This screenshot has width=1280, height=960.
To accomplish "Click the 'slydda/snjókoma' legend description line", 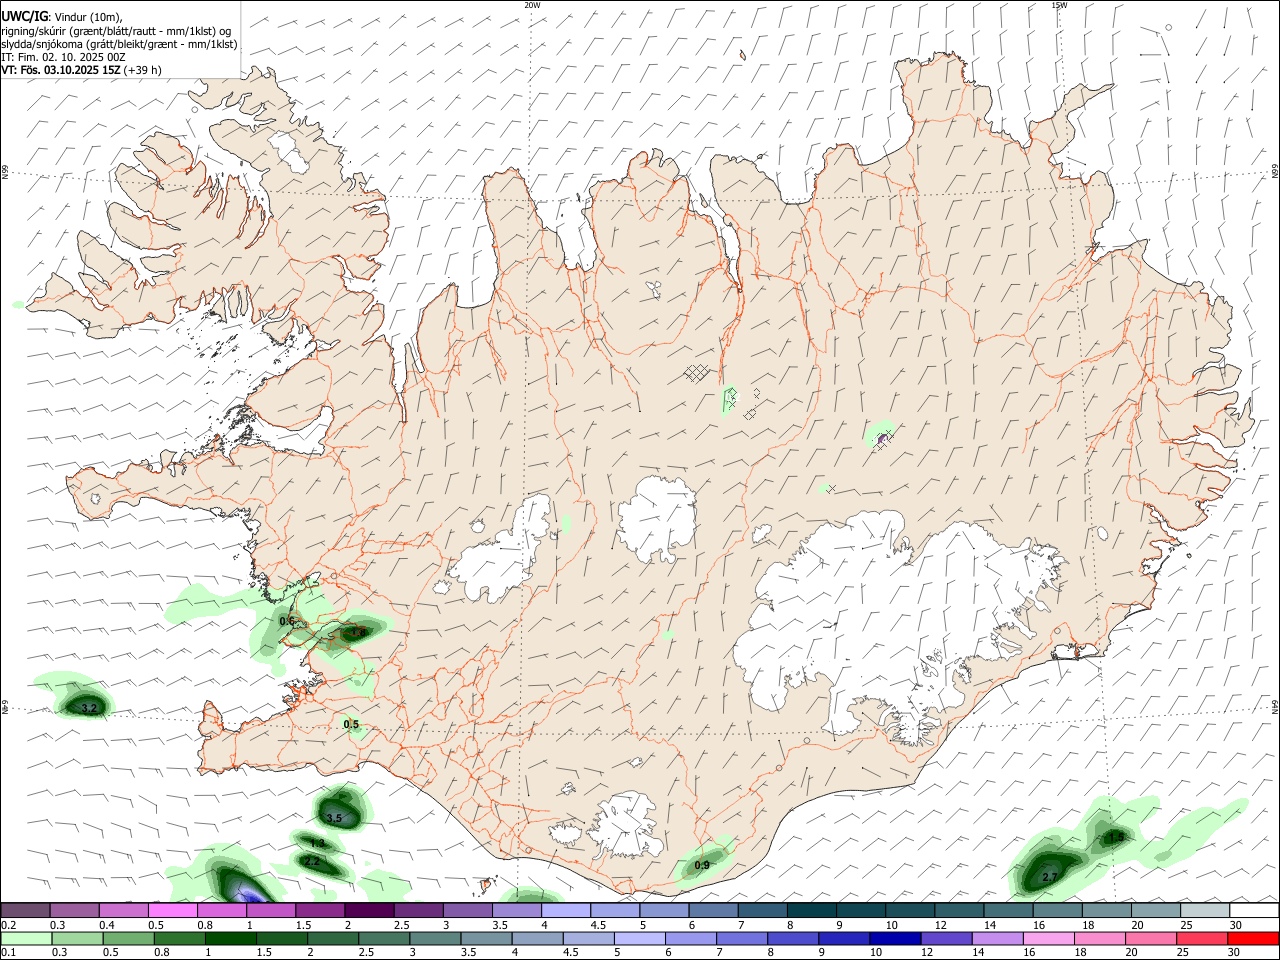I will tap(119, 44).
